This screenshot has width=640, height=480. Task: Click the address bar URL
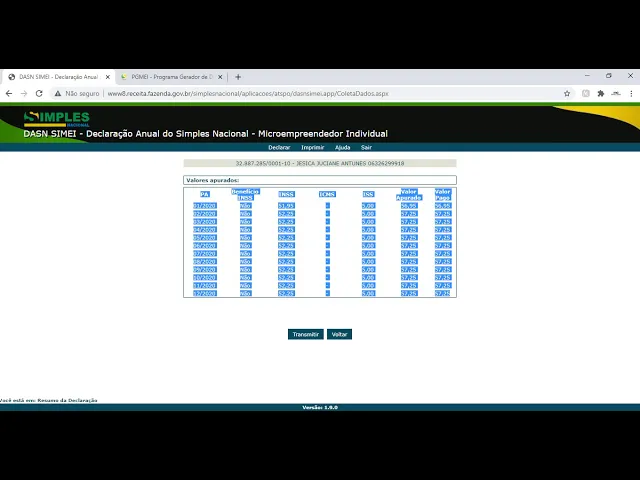click(248, 93)
